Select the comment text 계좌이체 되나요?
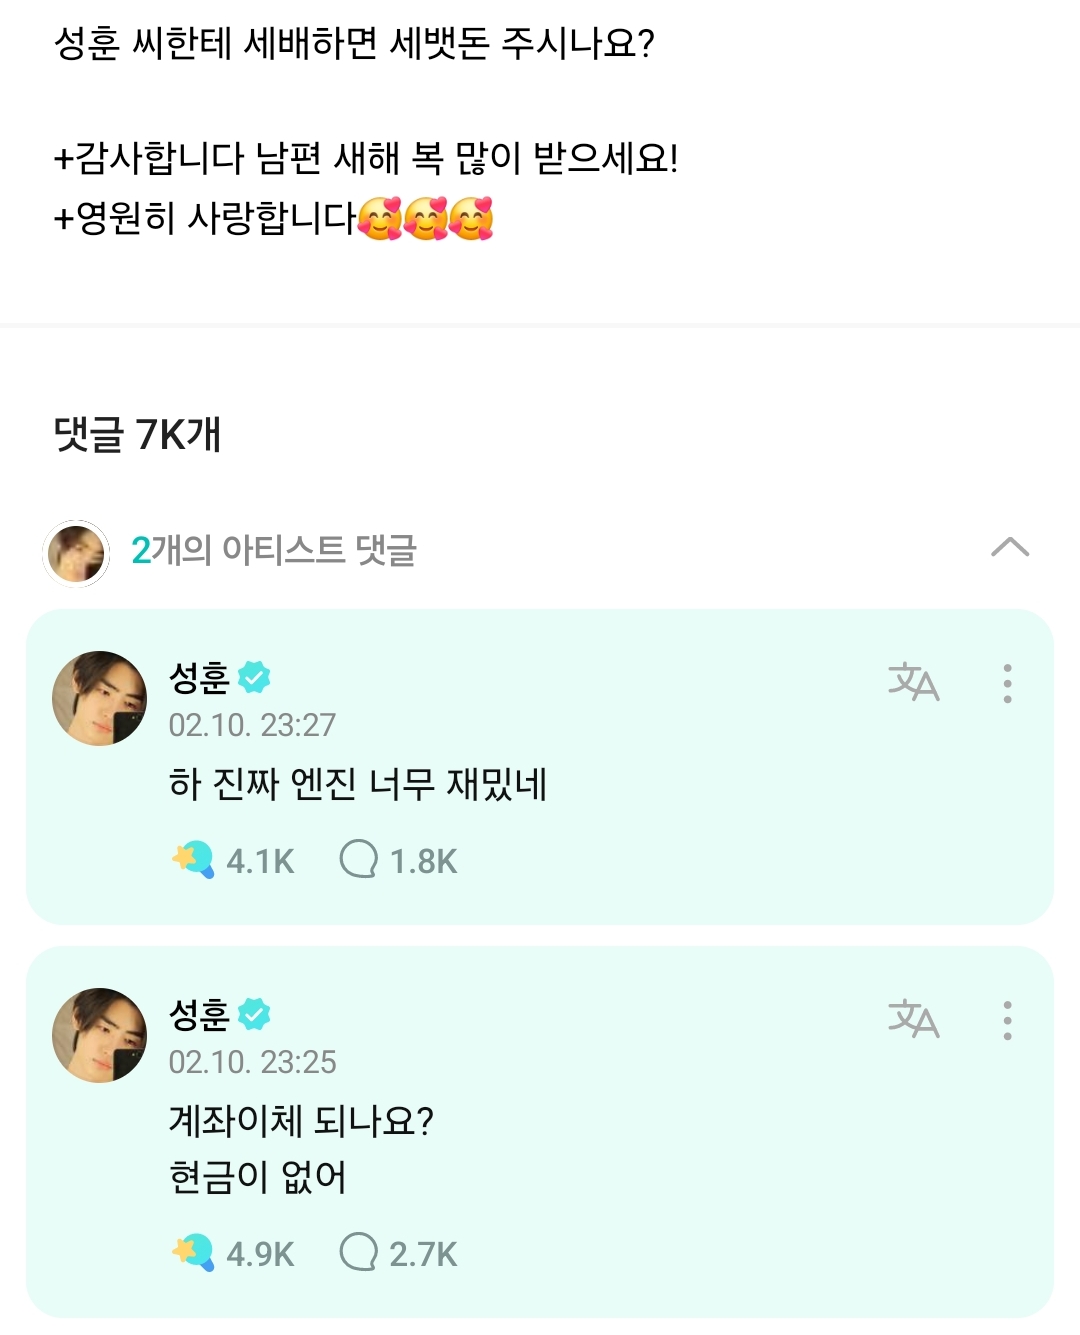 [x=301, y=1121]
